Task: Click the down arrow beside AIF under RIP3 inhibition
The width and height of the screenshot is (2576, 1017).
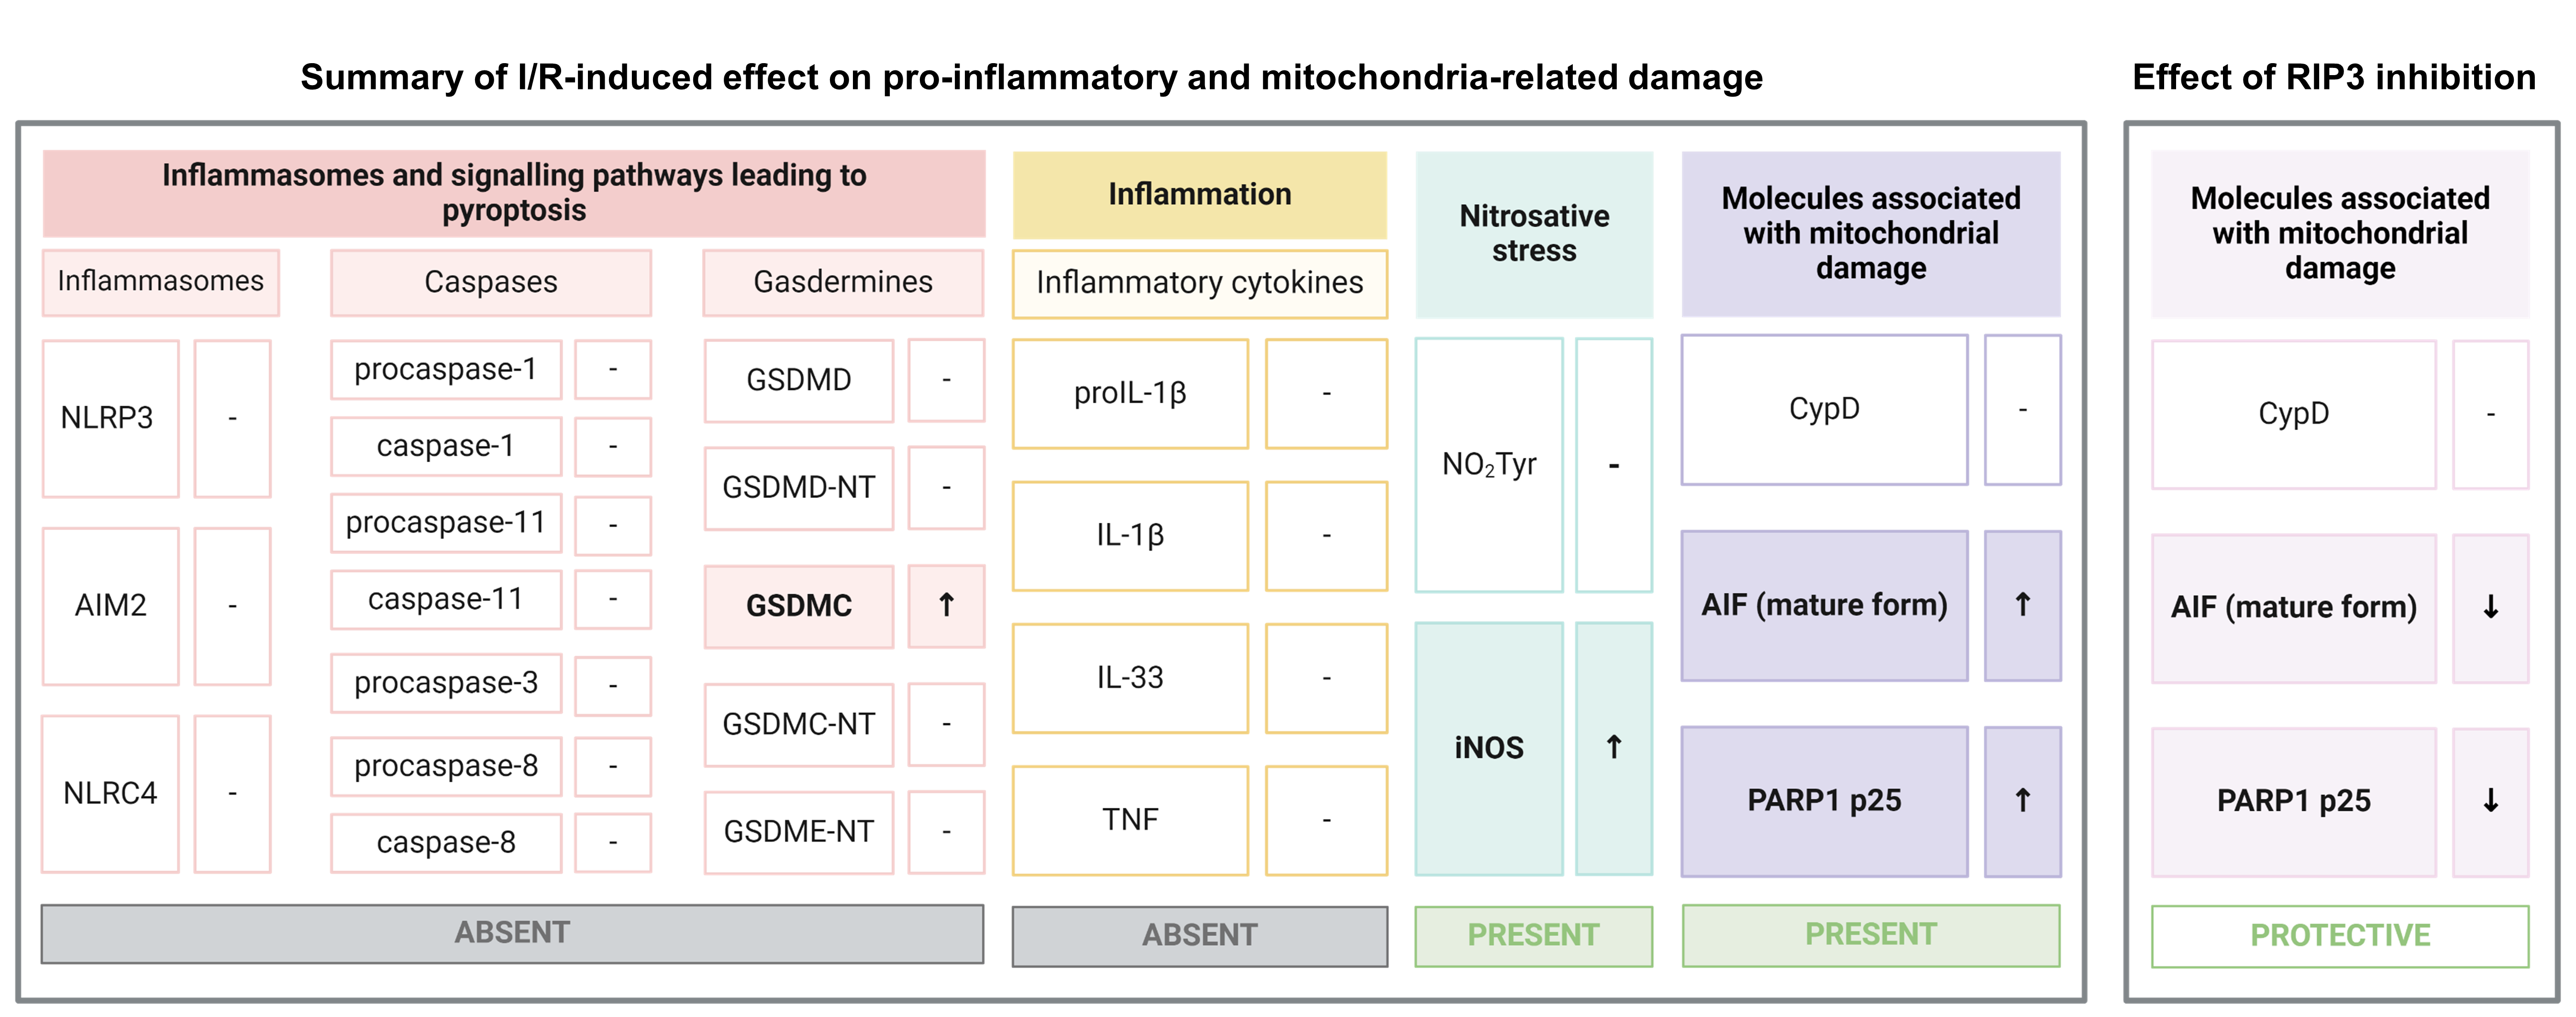Action: click(x=2490, y=607)
